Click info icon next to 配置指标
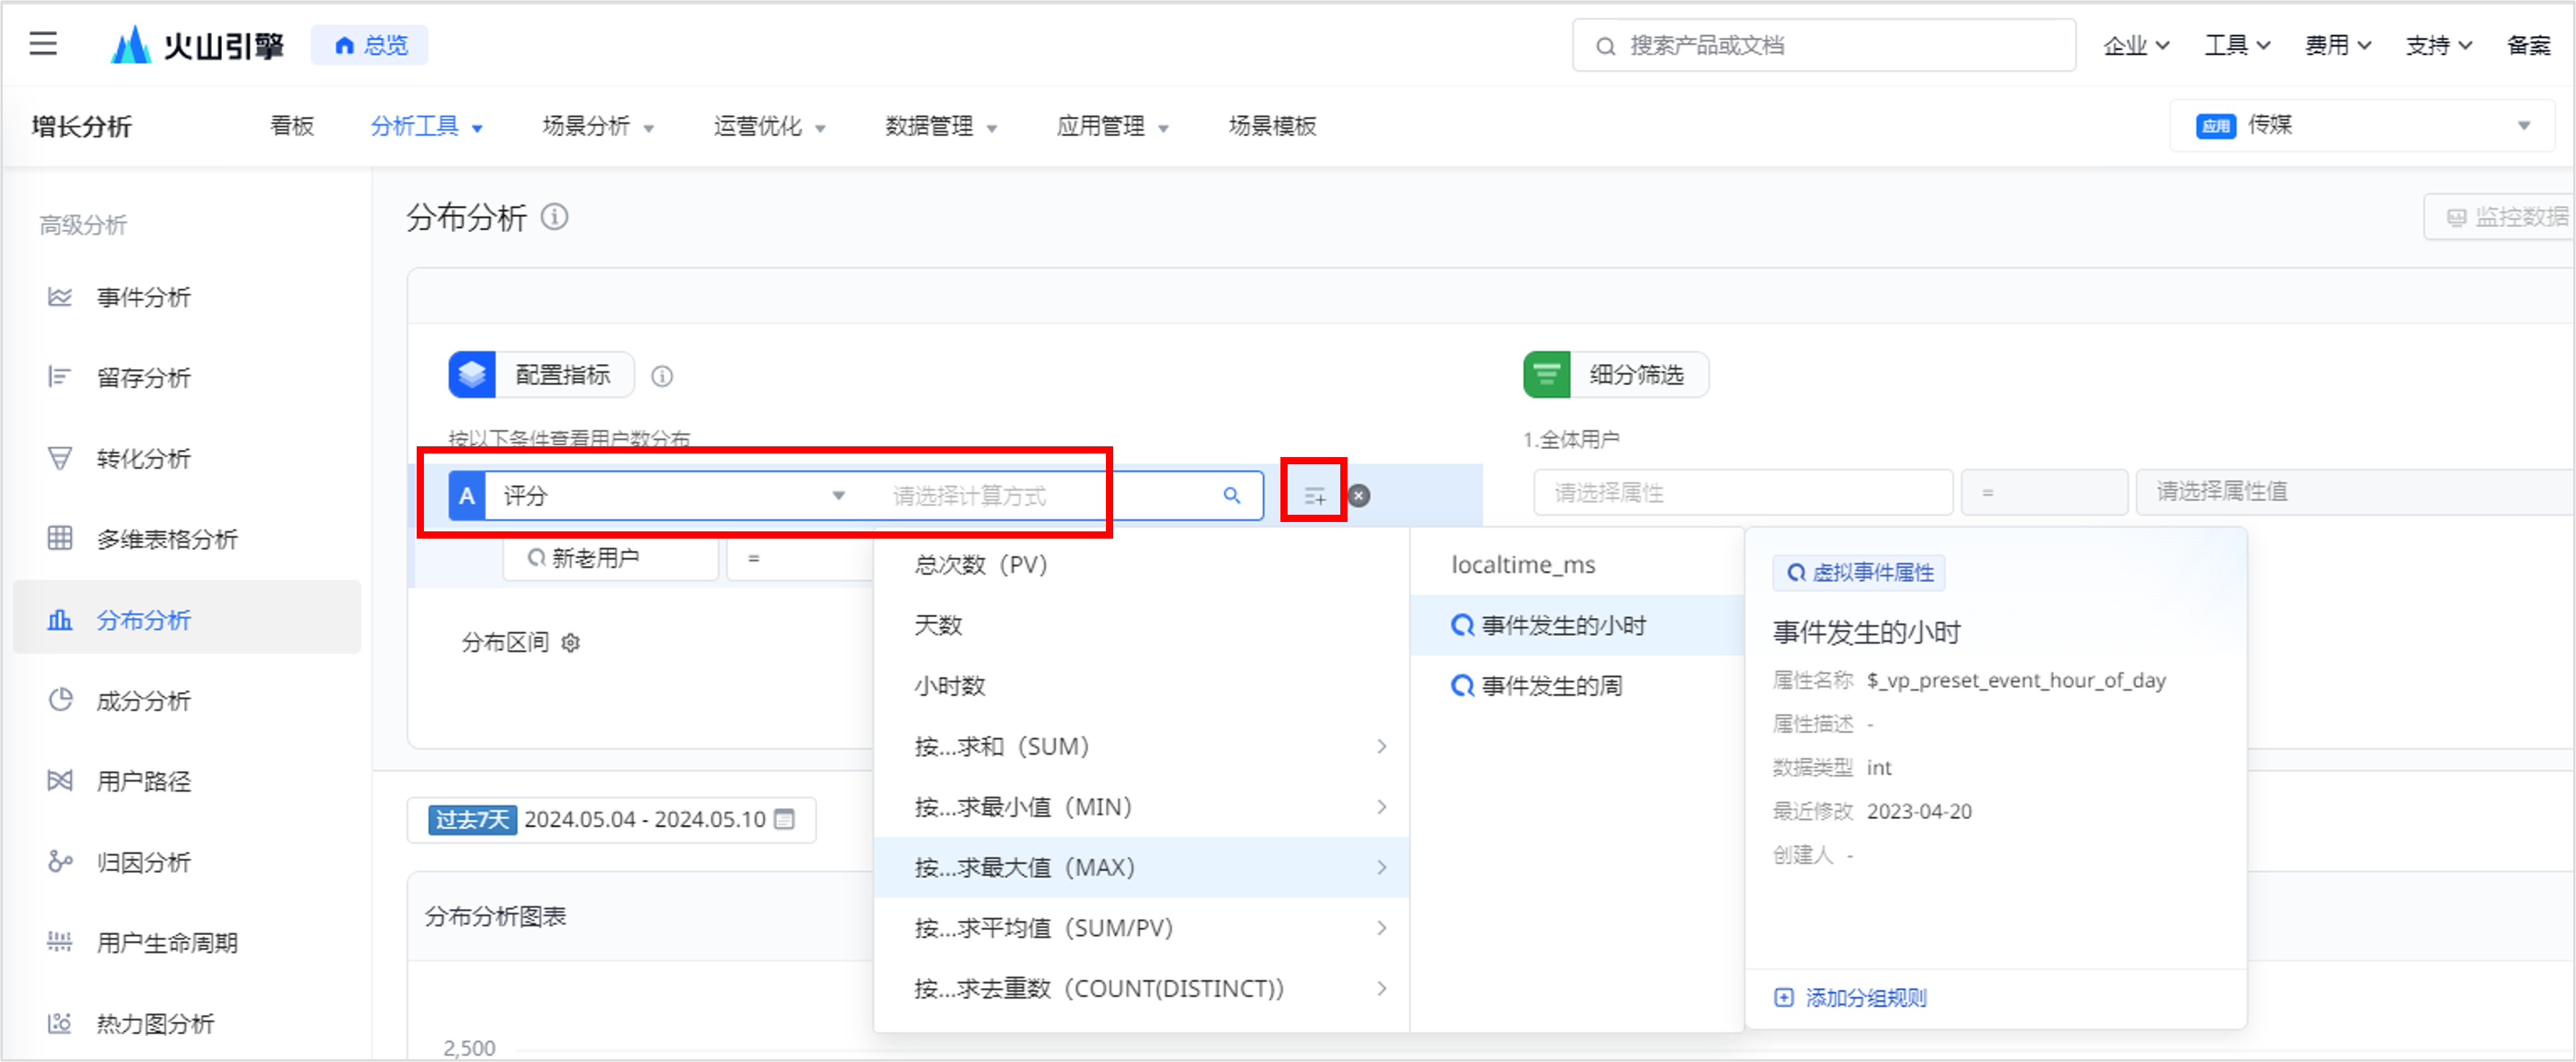The width and height of the screenshot is (2576, 1062). tap(662, 377)
